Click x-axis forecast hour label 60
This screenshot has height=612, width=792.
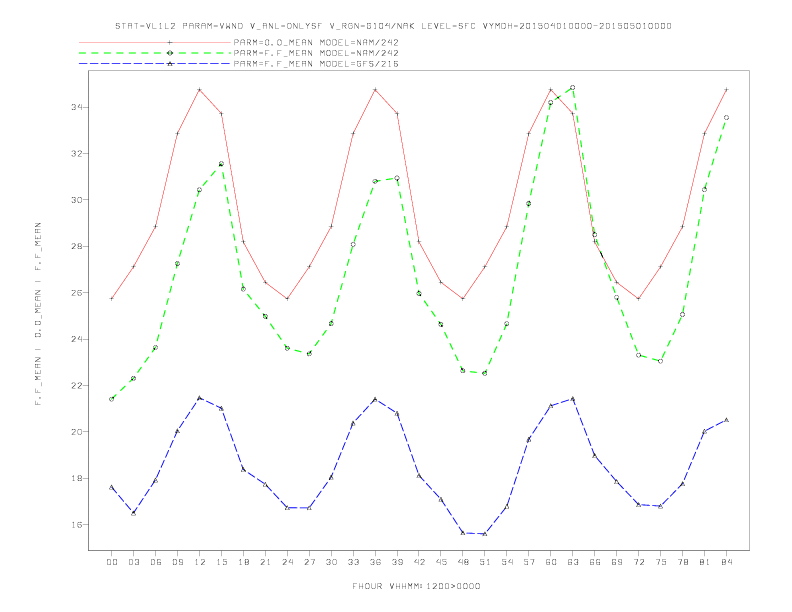[551, 562]
